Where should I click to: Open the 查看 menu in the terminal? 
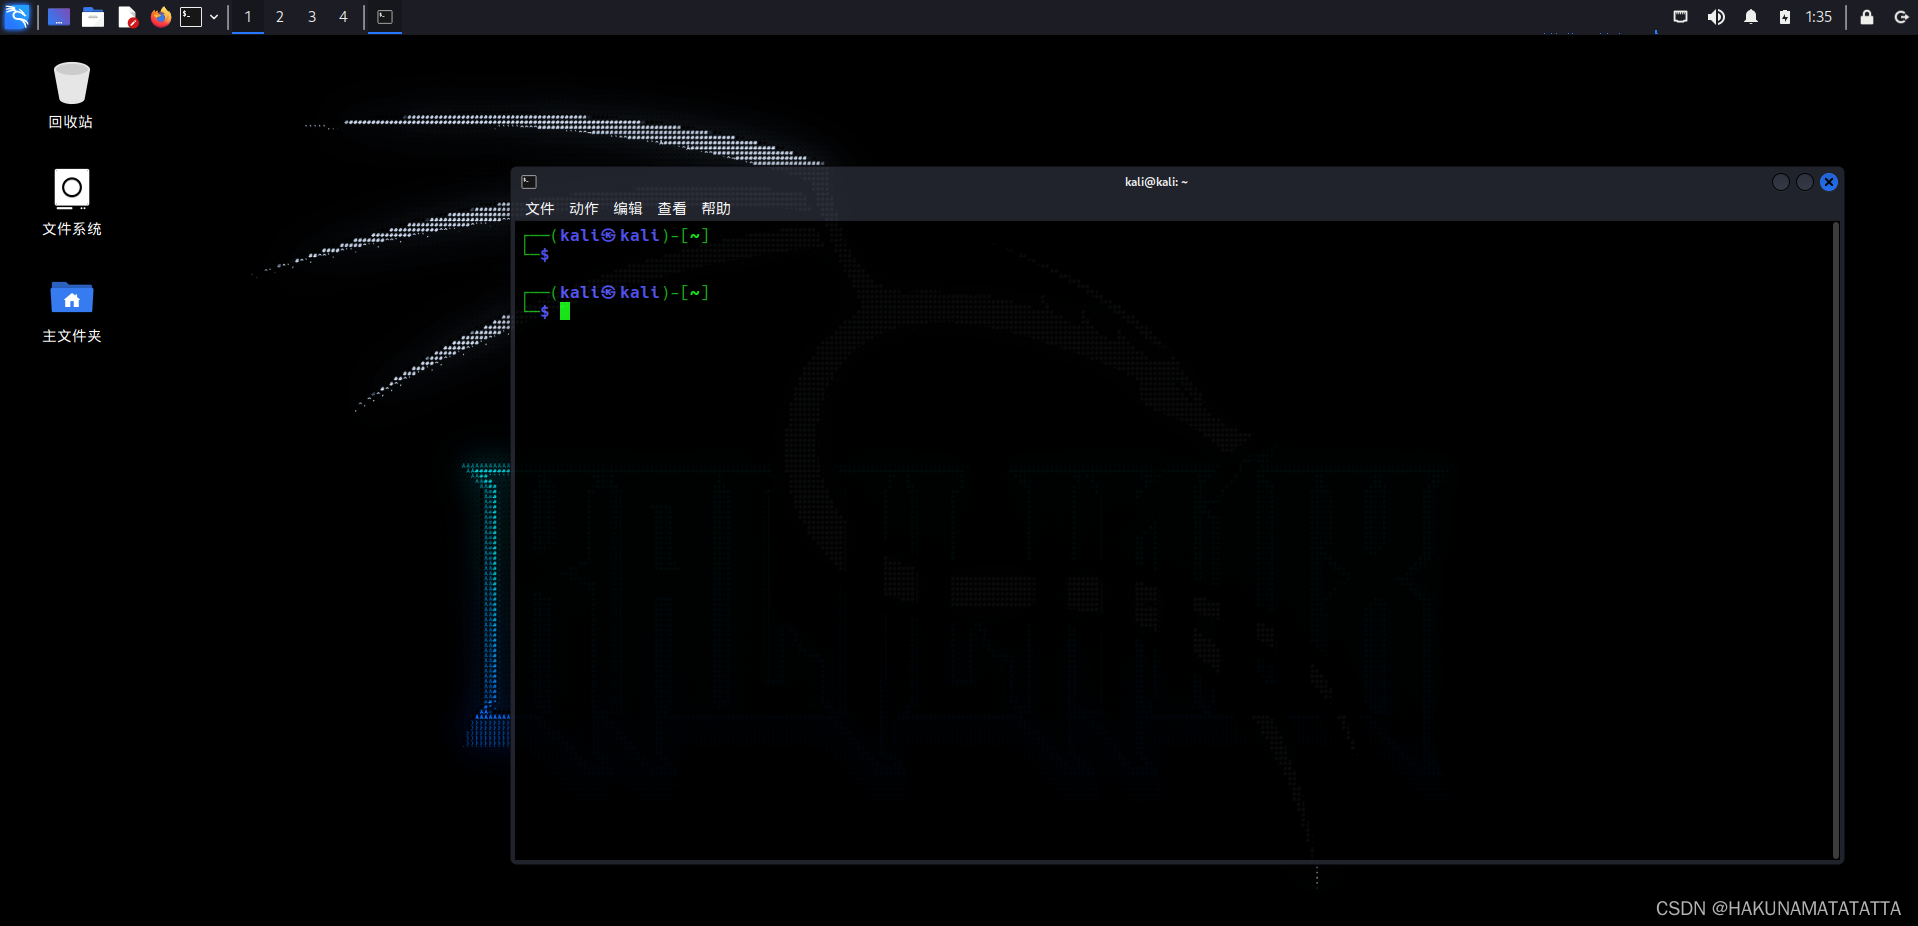click(x=671, y=208)
